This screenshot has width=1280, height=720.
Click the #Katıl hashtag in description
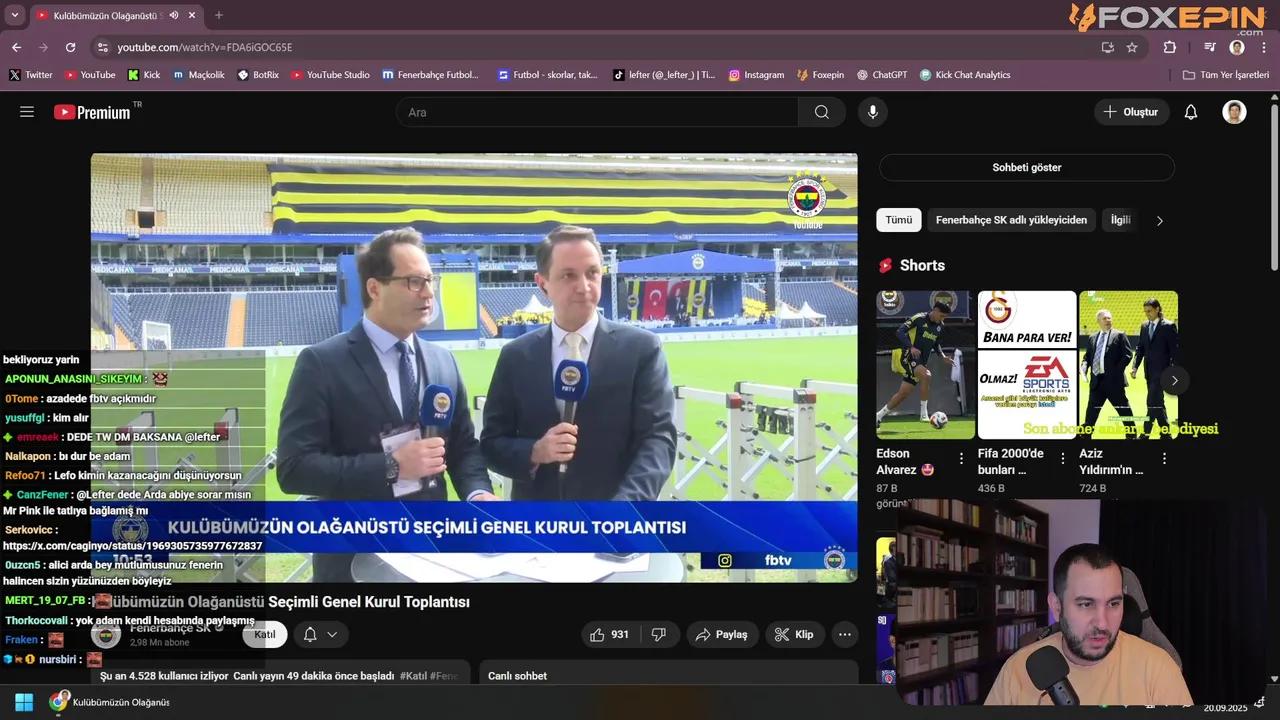413,676
